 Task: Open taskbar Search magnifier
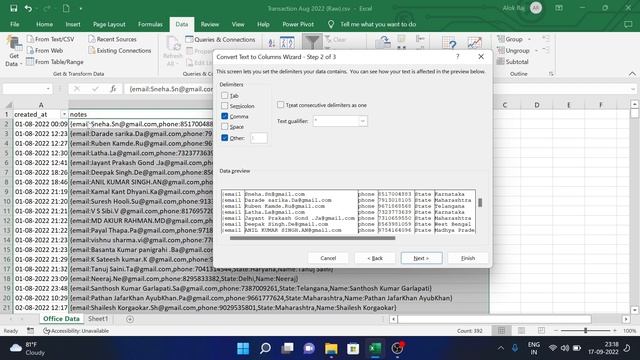tap(265, 348)
